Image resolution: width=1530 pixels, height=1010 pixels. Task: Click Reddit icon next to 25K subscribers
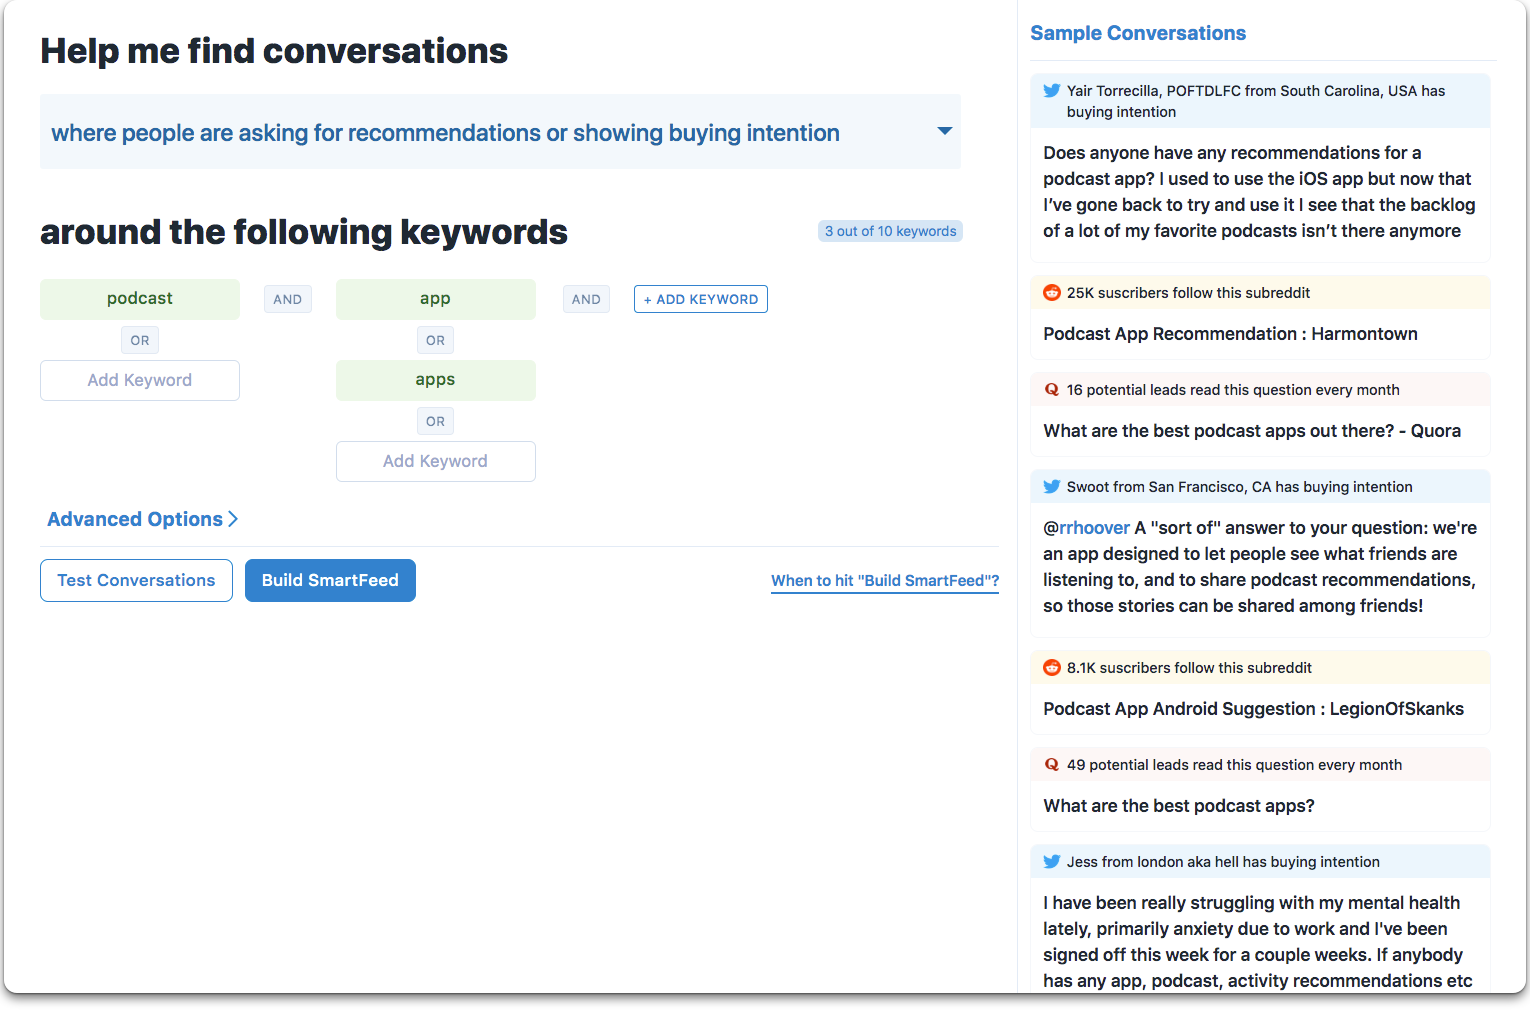click(x=1051, y=293)
